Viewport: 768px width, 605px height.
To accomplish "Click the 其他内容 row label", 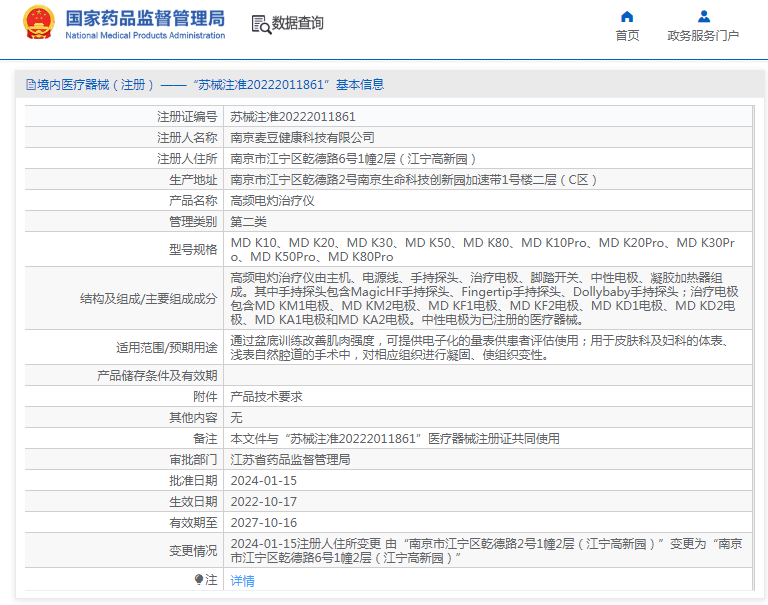I will pyautogui.click(x=193, y=418).
